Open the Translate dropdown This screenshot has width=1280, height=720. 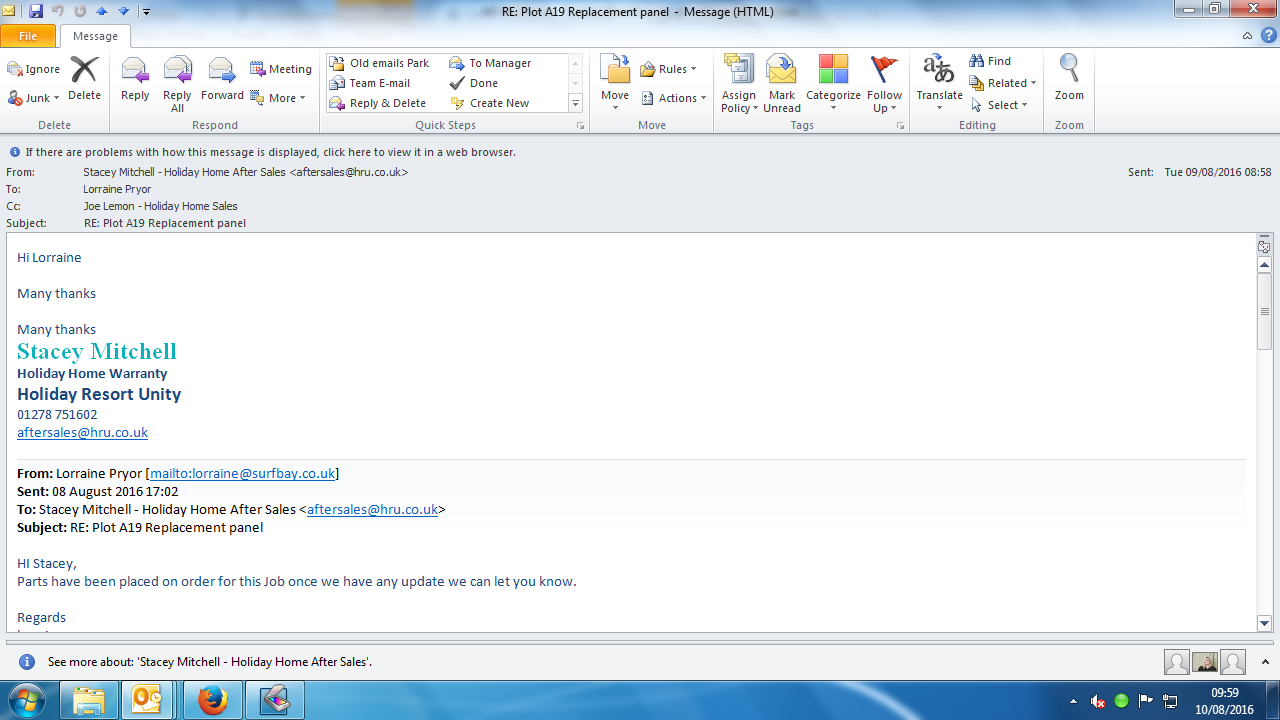(x=939, y=84)
